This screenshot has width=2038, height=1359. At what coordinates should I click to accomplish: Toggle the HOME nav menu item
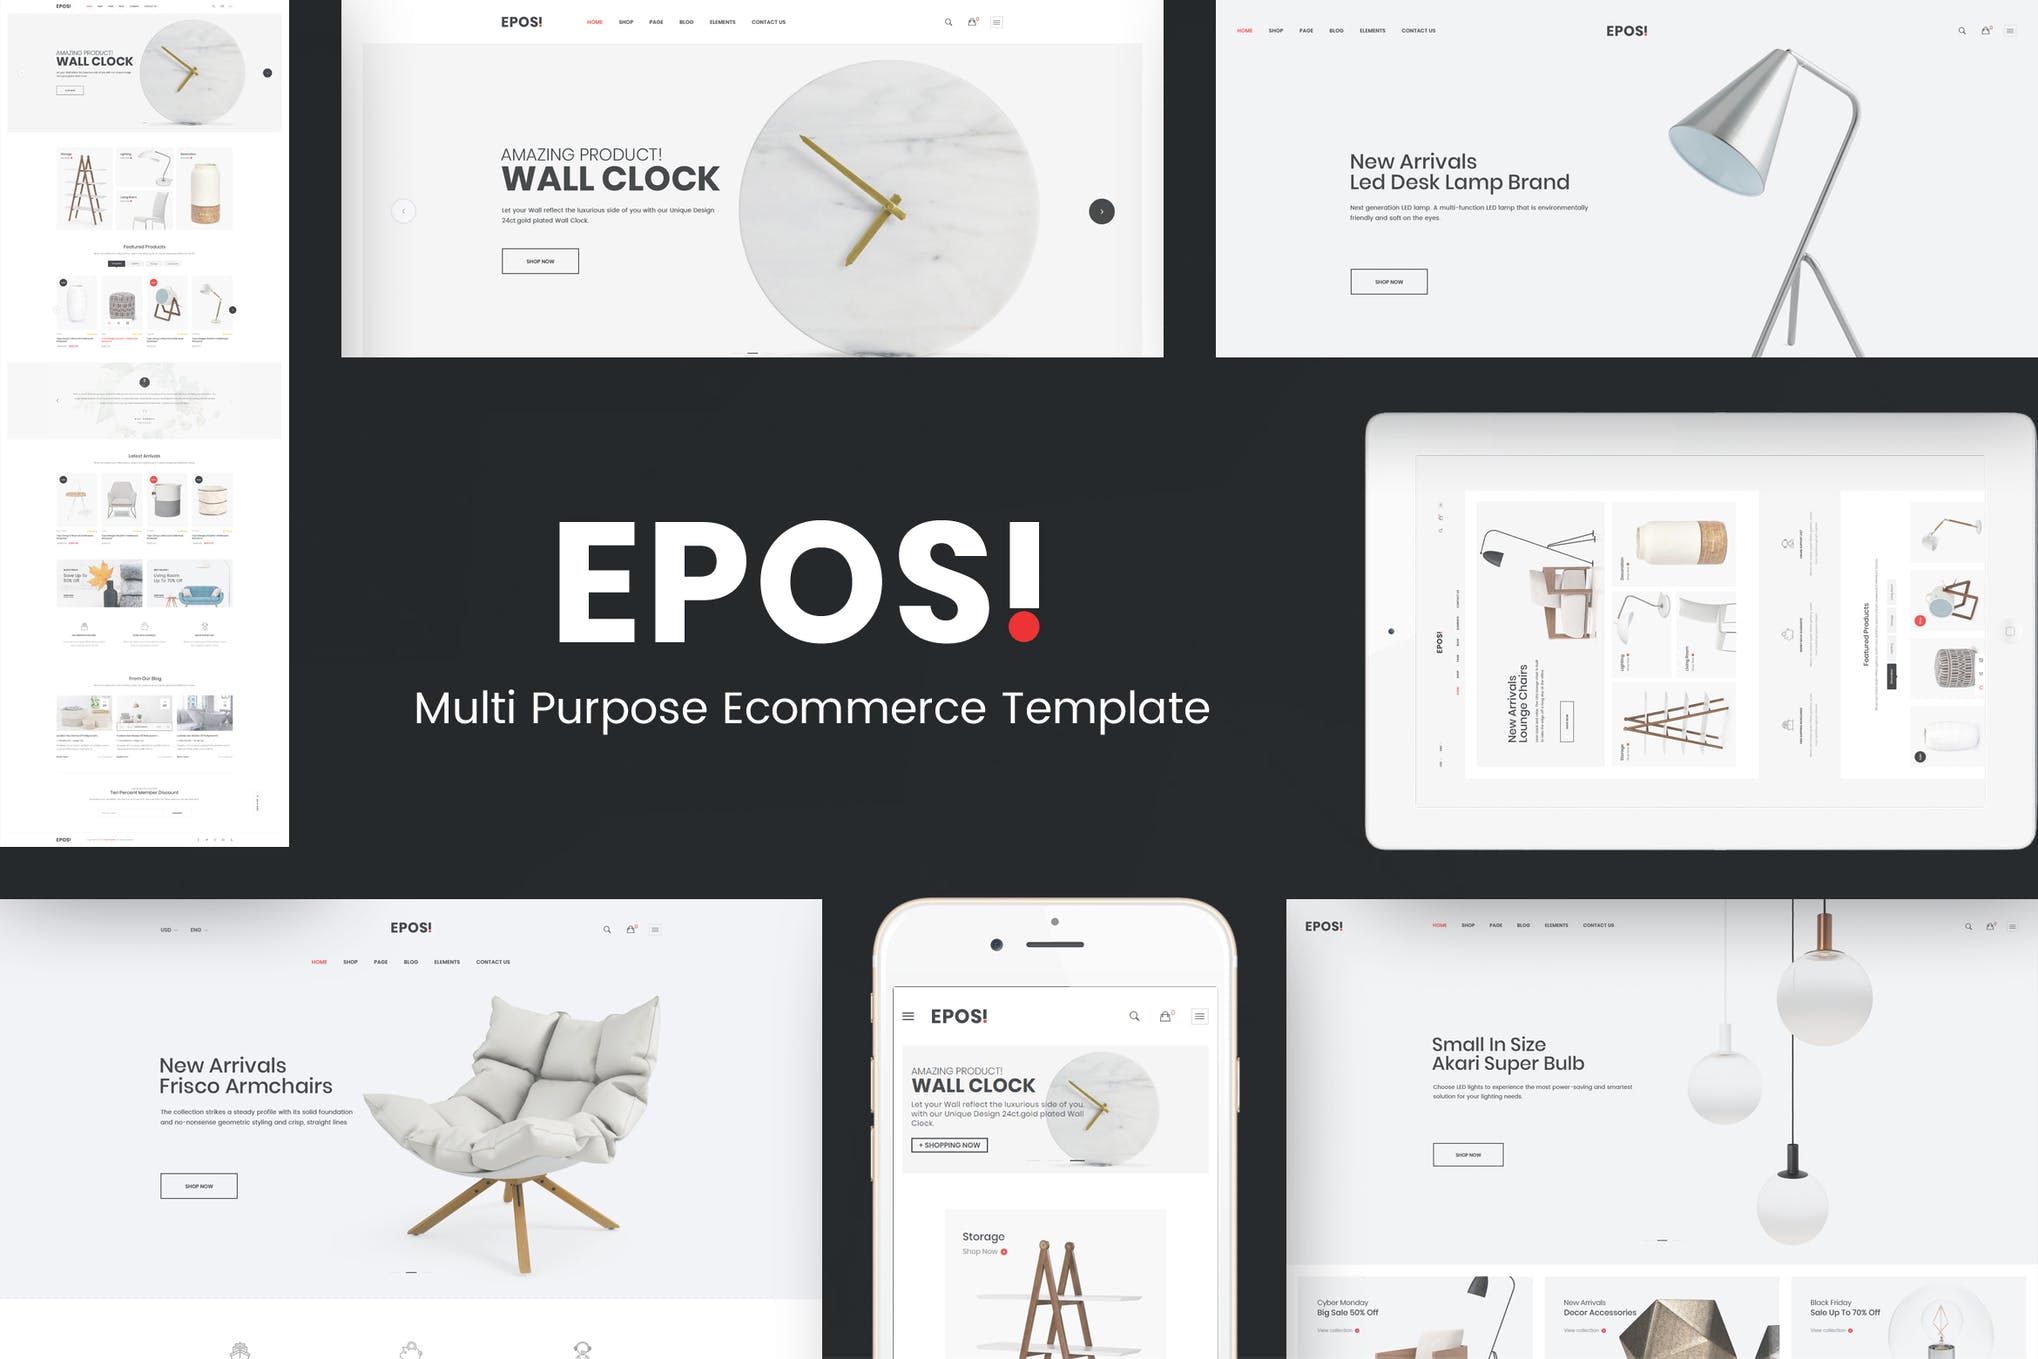click(x=594, y=21)
